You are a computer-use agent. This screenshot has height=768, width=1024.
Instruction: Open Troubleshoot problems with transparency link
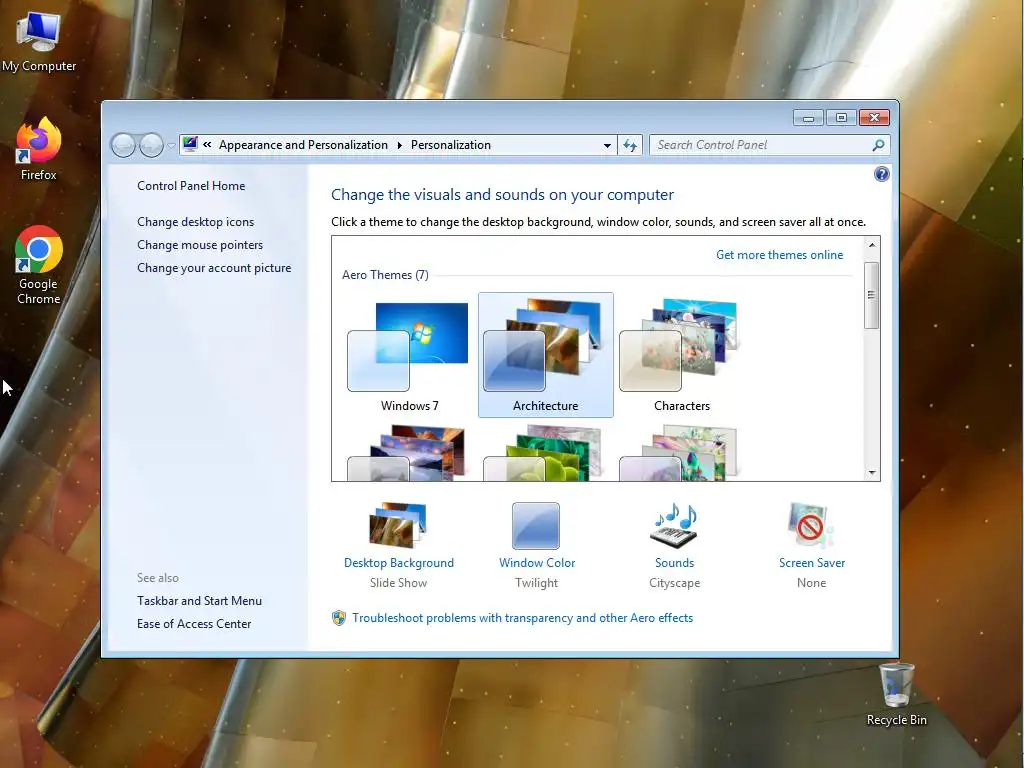pos(522,618)
